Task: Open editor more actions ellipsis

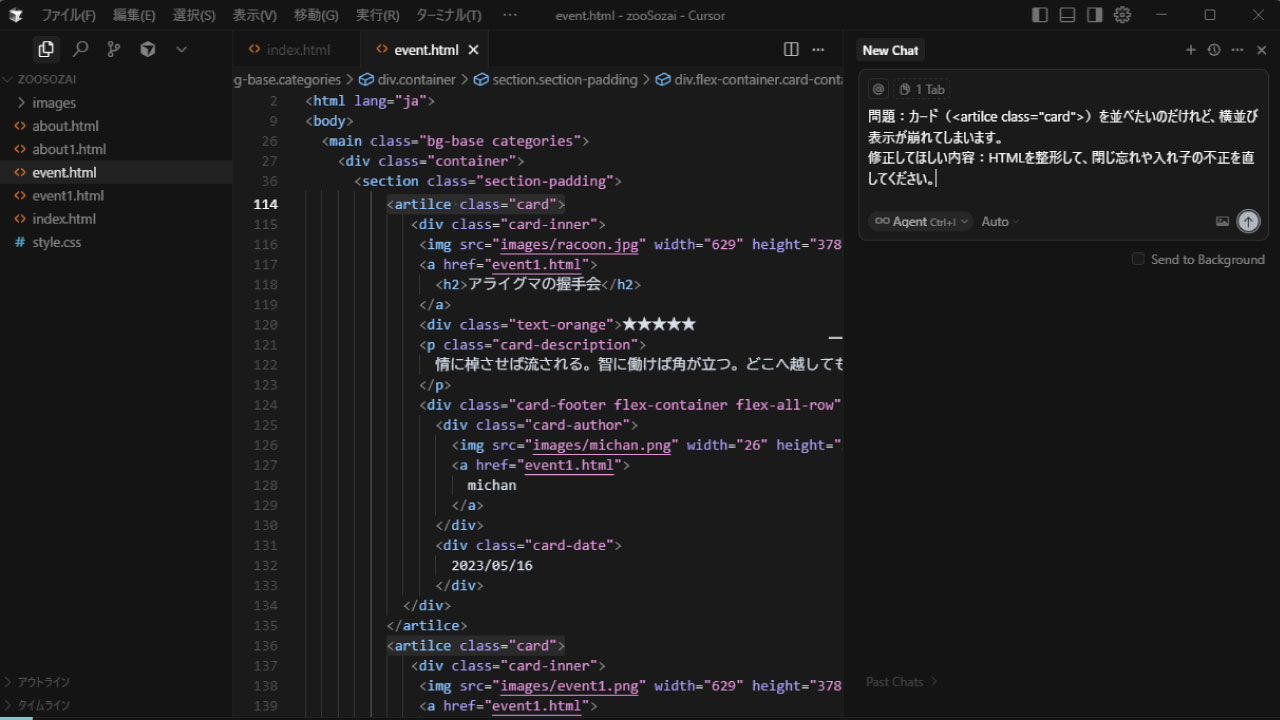Action: pyautogui.click(x=818, y=49)
